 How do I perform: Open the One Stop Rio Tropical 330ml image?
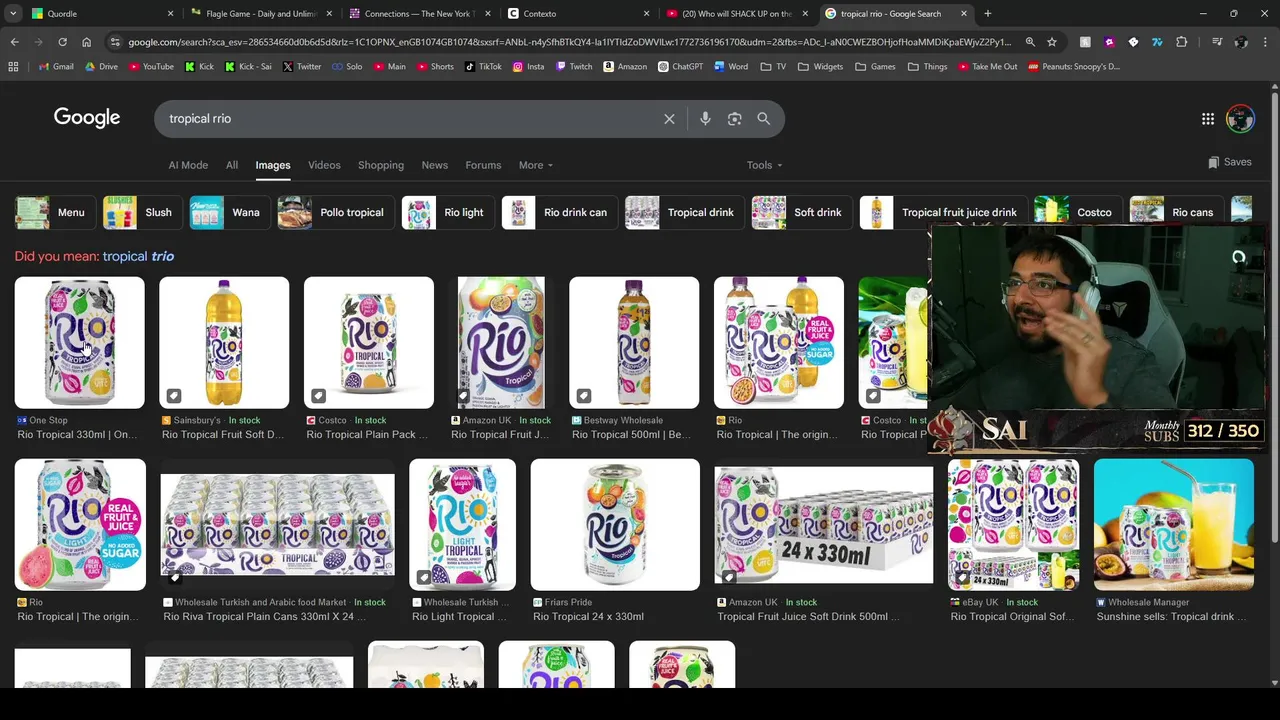[80, 343]
